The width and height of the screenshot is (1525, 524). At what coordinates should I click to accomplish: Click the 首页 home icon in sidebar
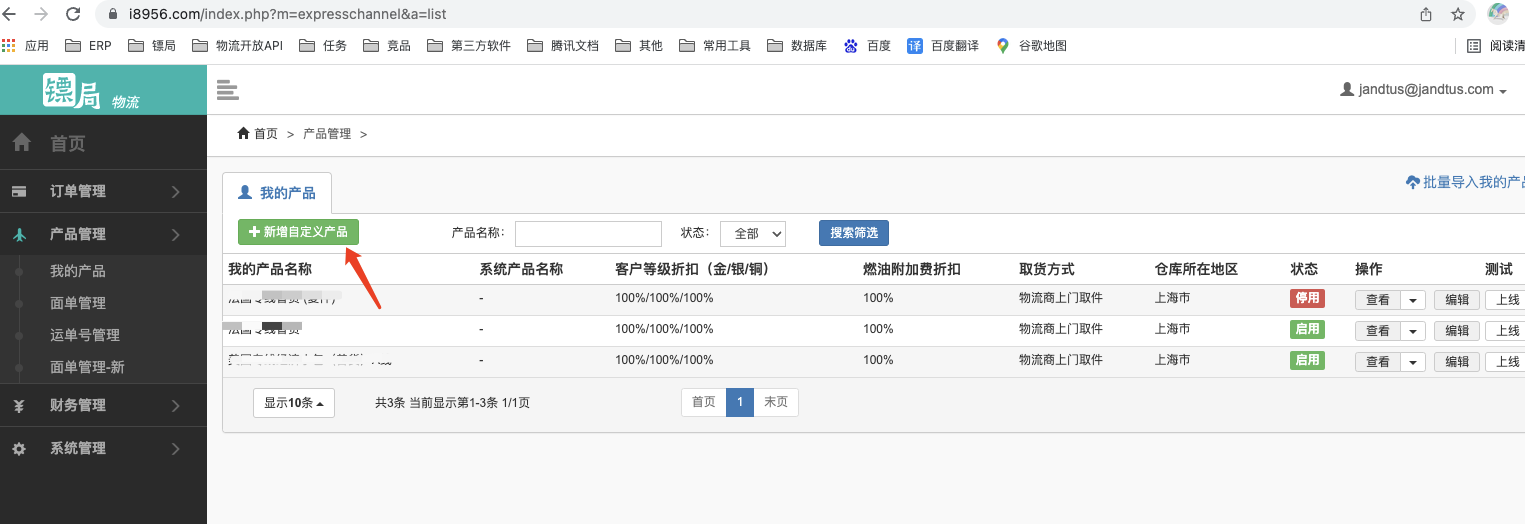coord(21,143)
